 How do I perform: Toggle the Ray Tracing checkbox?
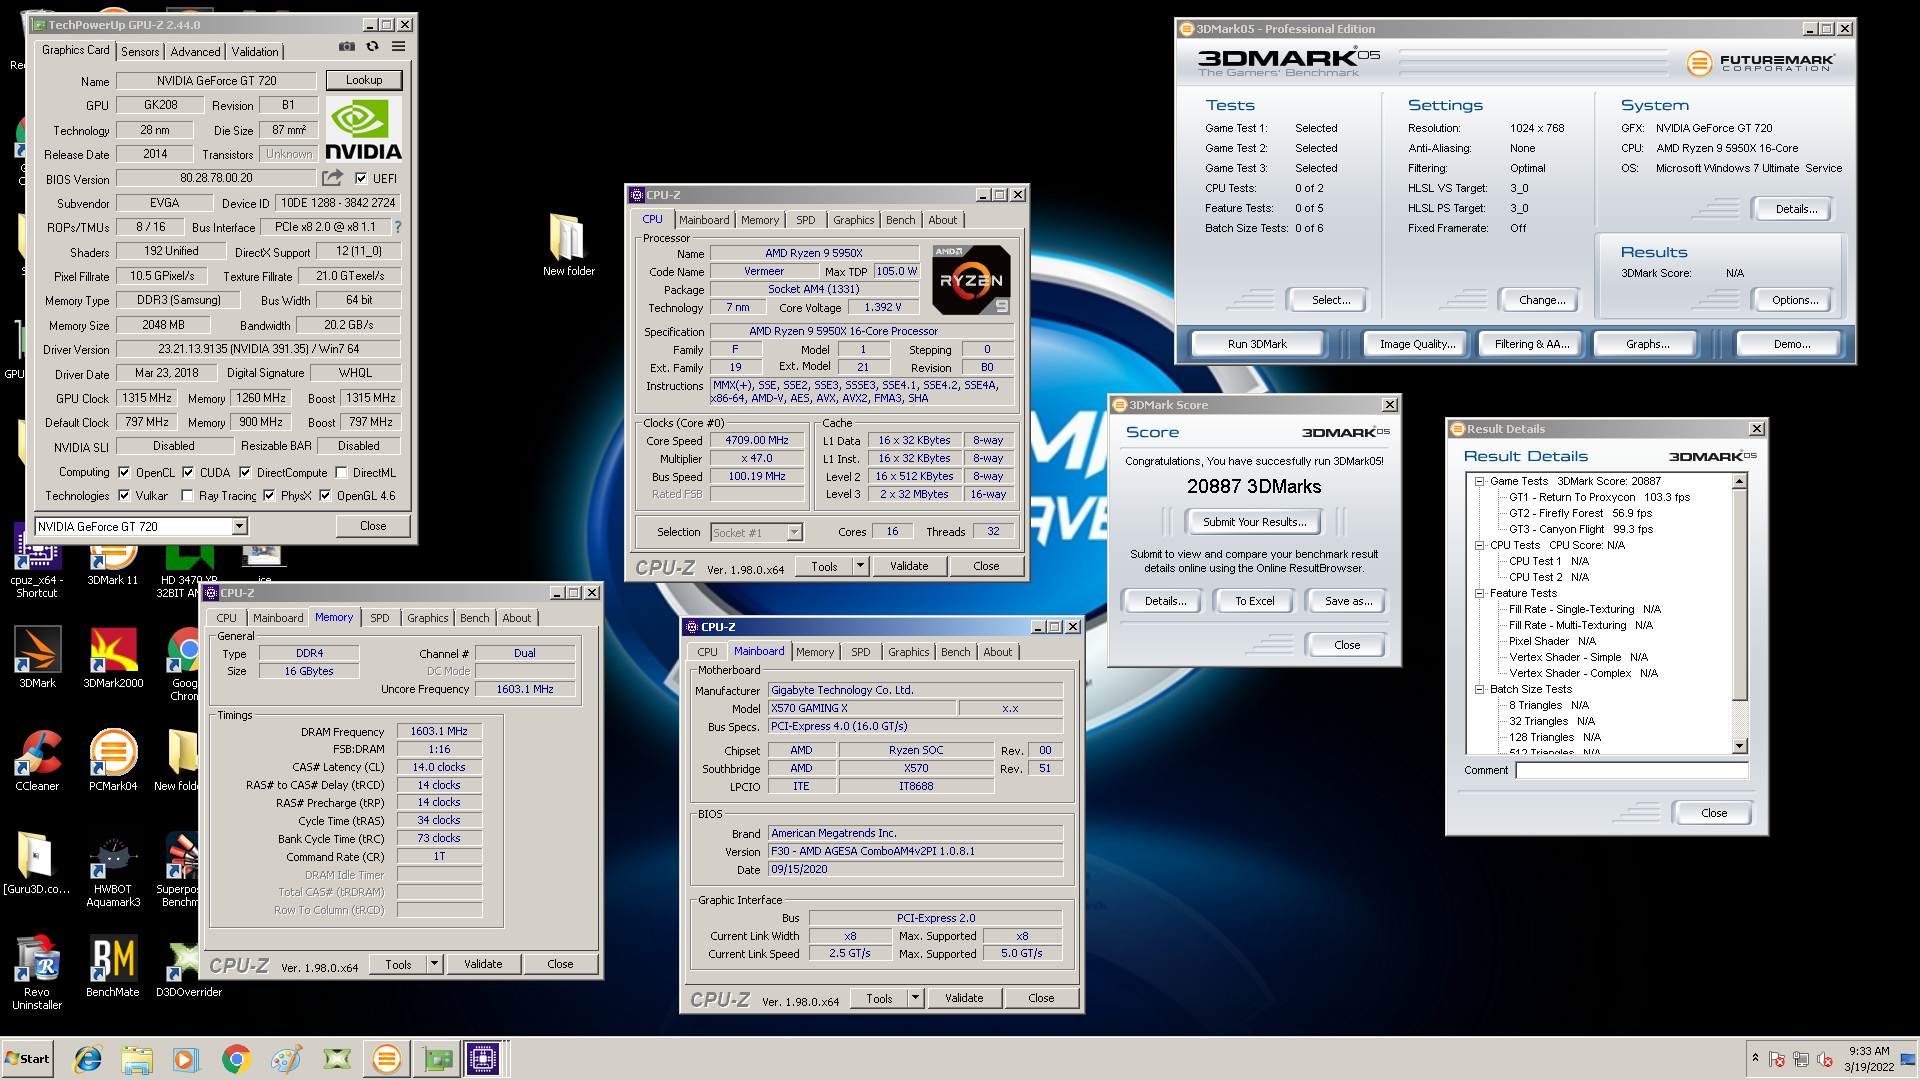point(187,495)
